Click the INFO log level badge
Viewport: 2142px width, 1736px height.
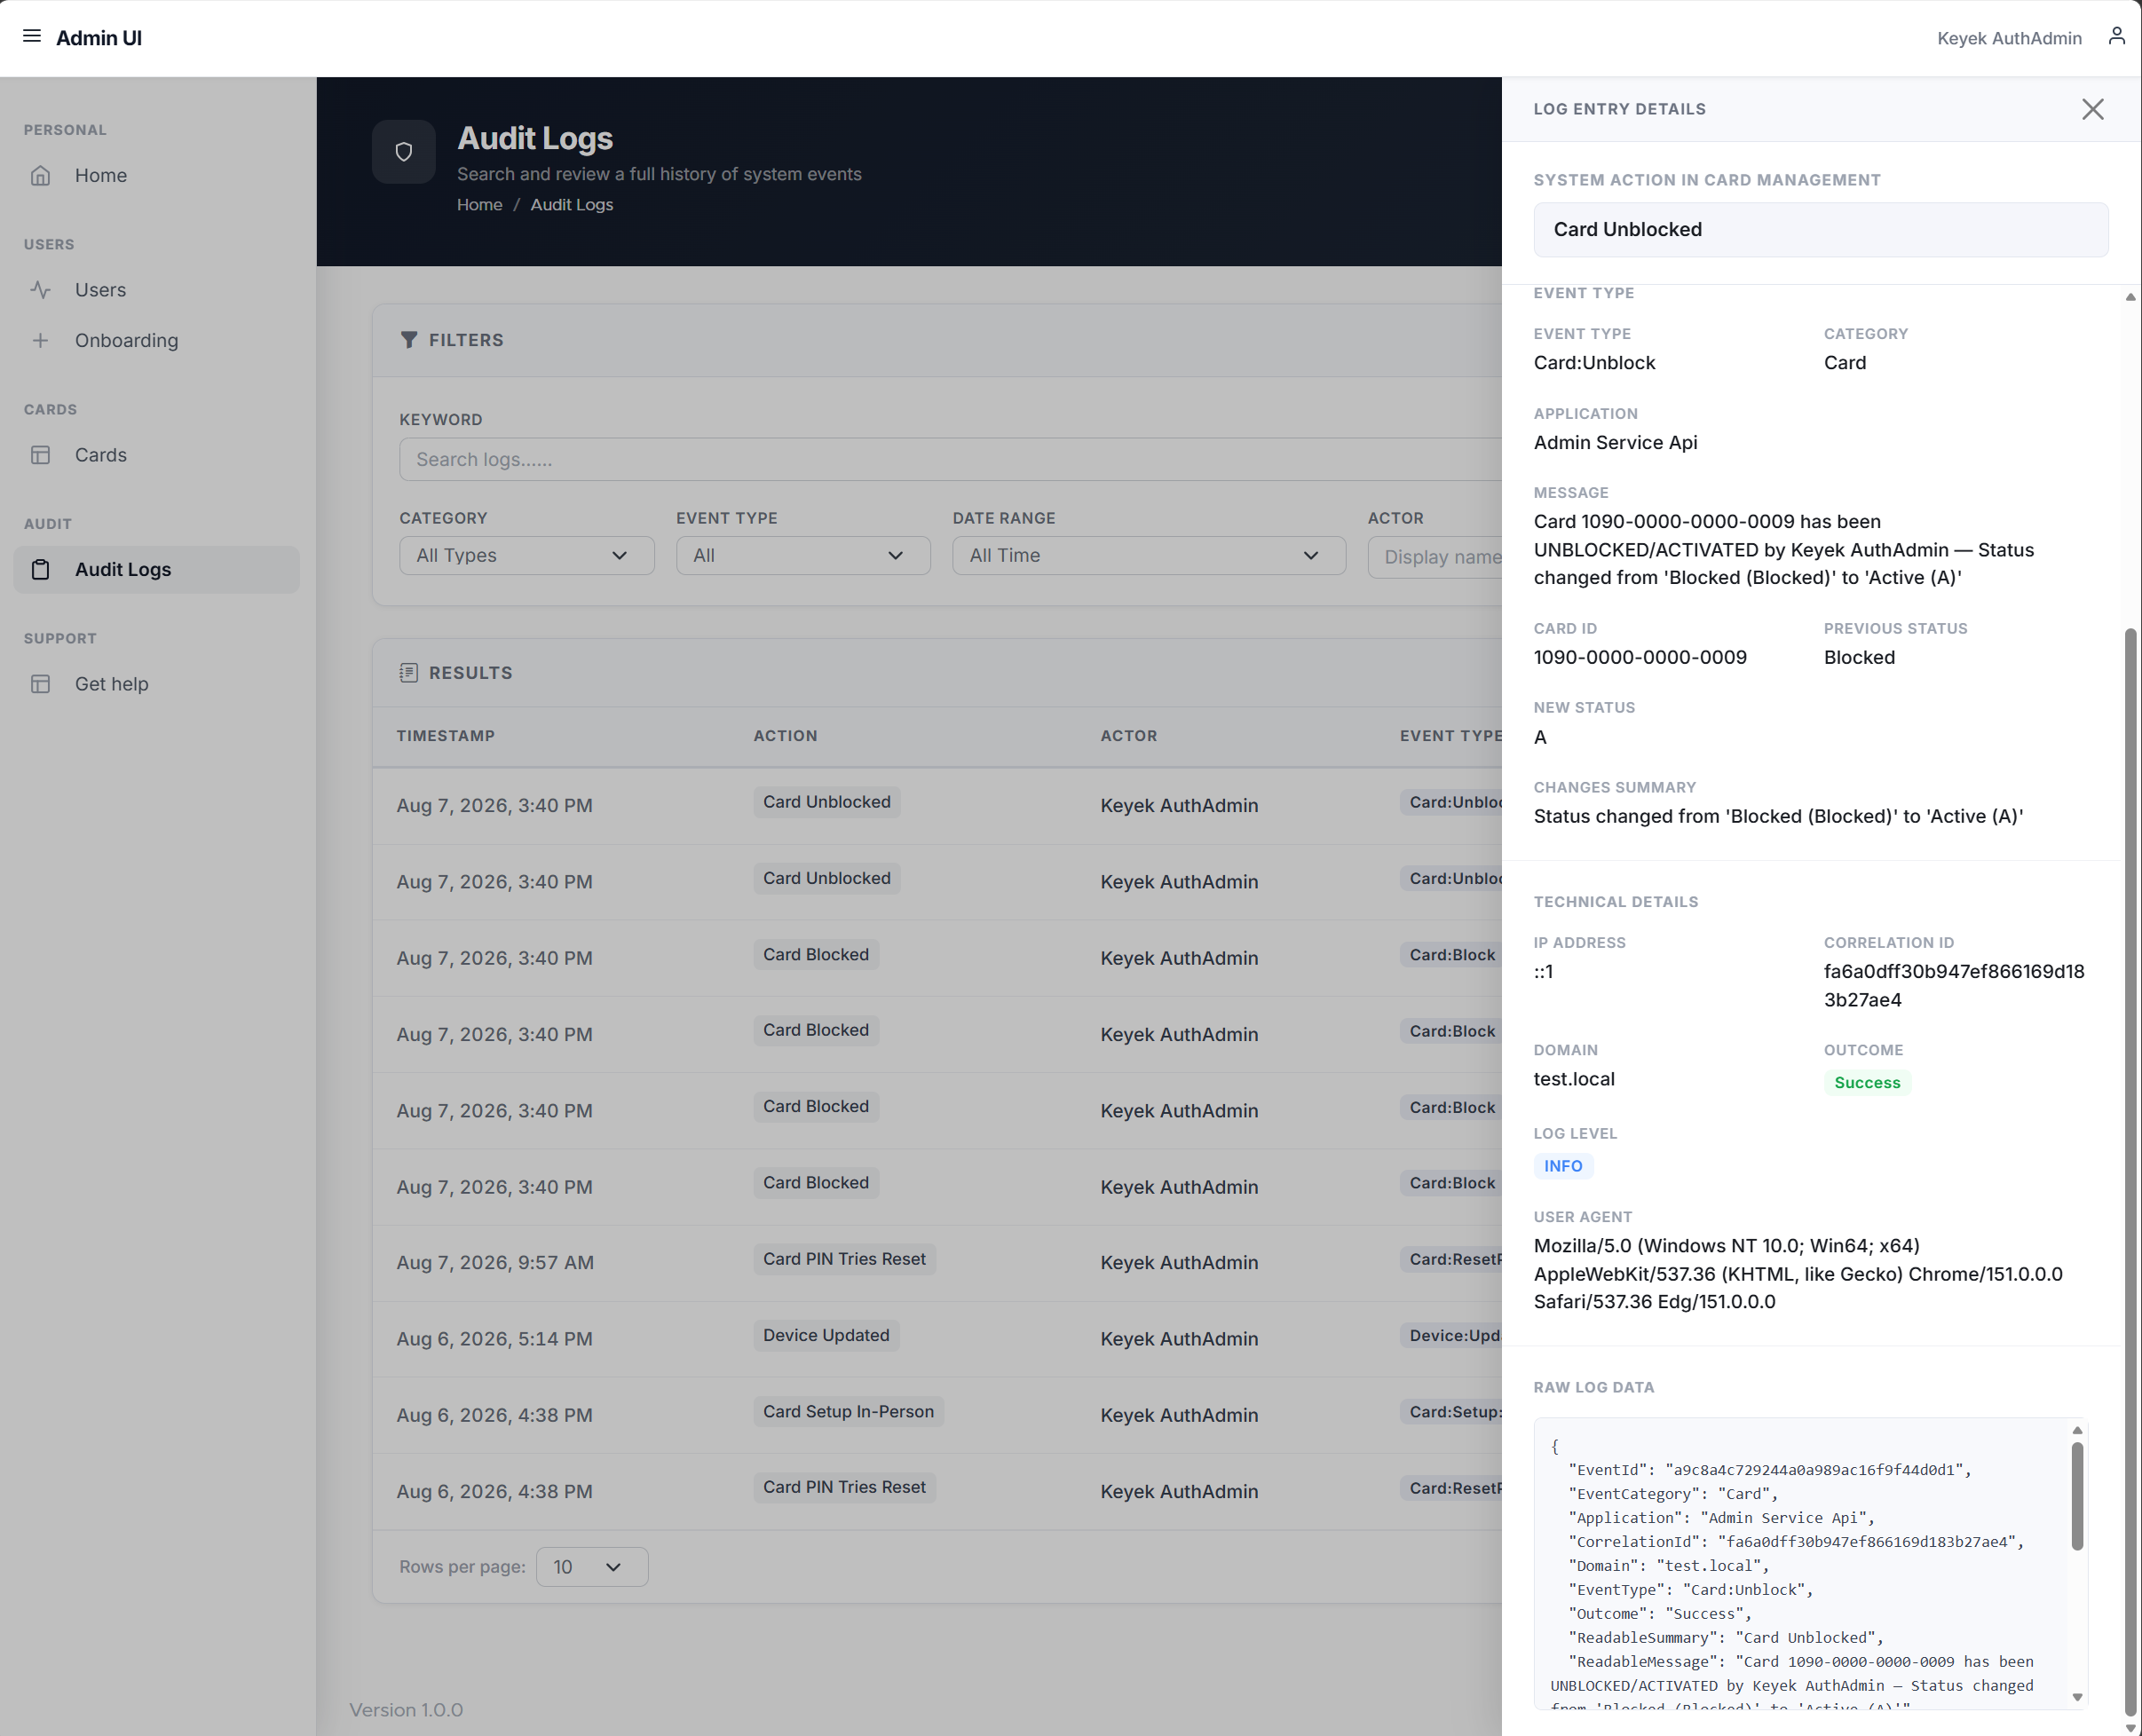click(x=1563, y=1166)
